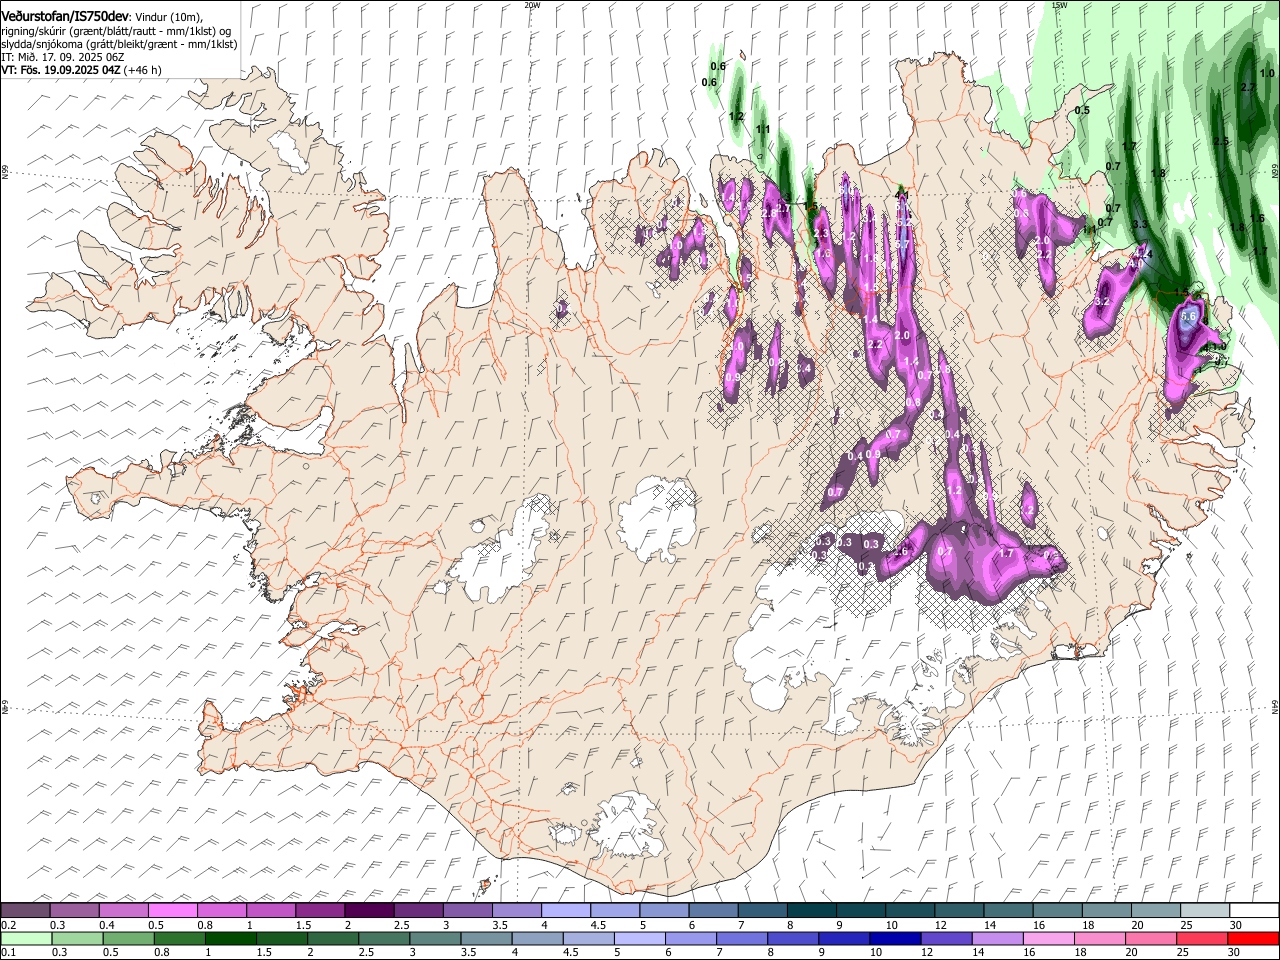The image size is (1280, 960).
Task: Pick the white snow swatch above 30
Action: pos(1255,910)
